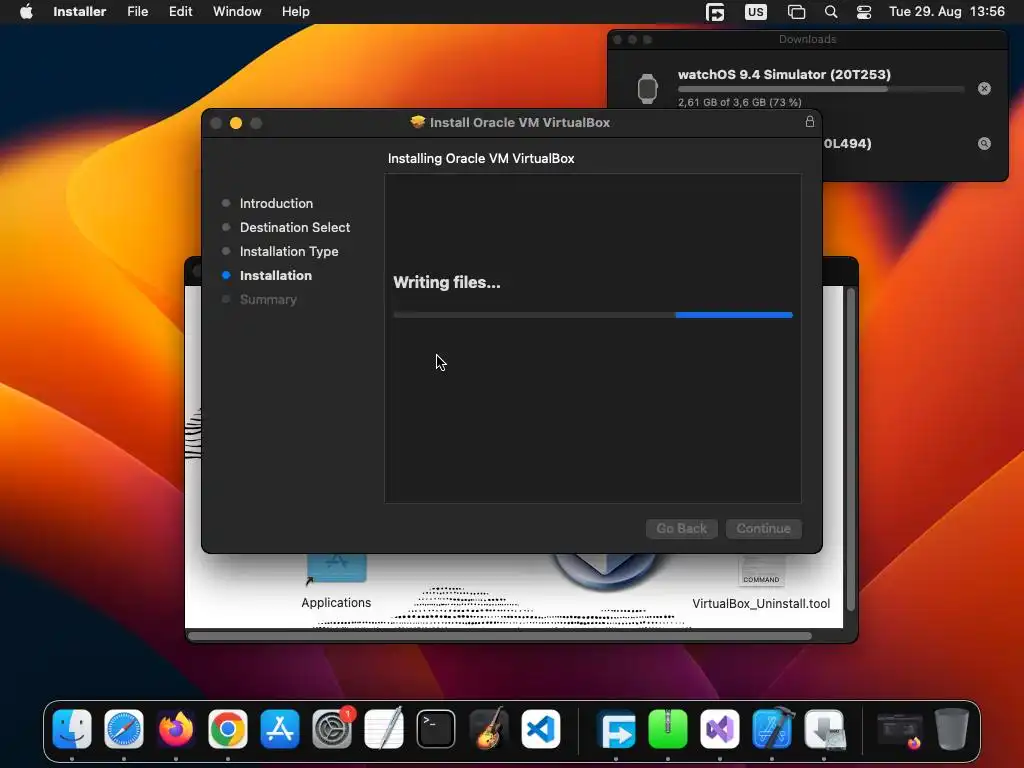The height and width of the screenshot is (768, 1024).
Task: Minimize the installer with the yellow button
Action: pyautogui.click(x=236, y=123)
